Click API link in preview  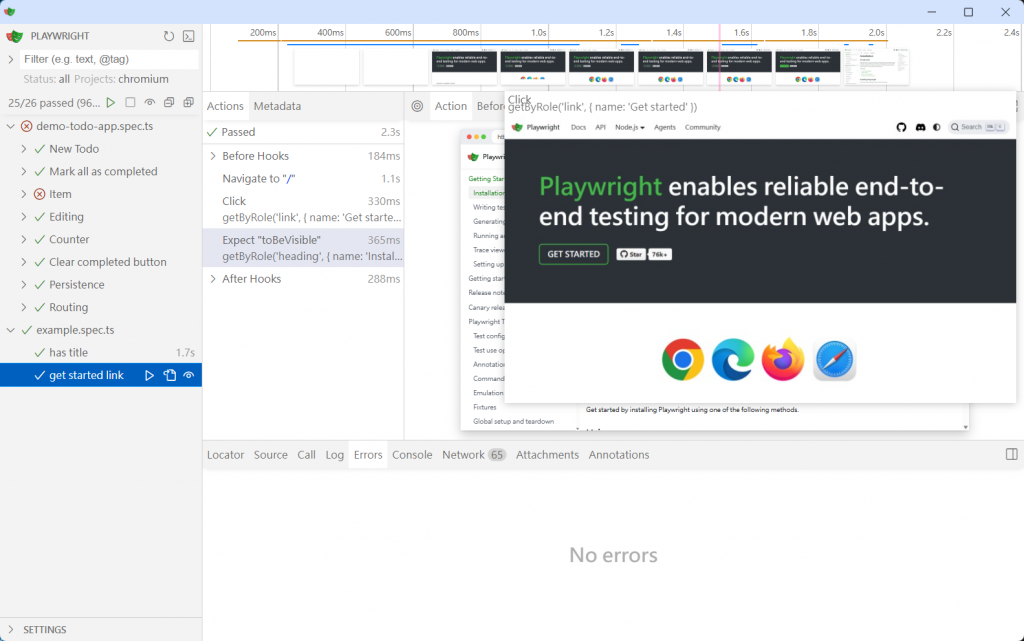(600, 127)
